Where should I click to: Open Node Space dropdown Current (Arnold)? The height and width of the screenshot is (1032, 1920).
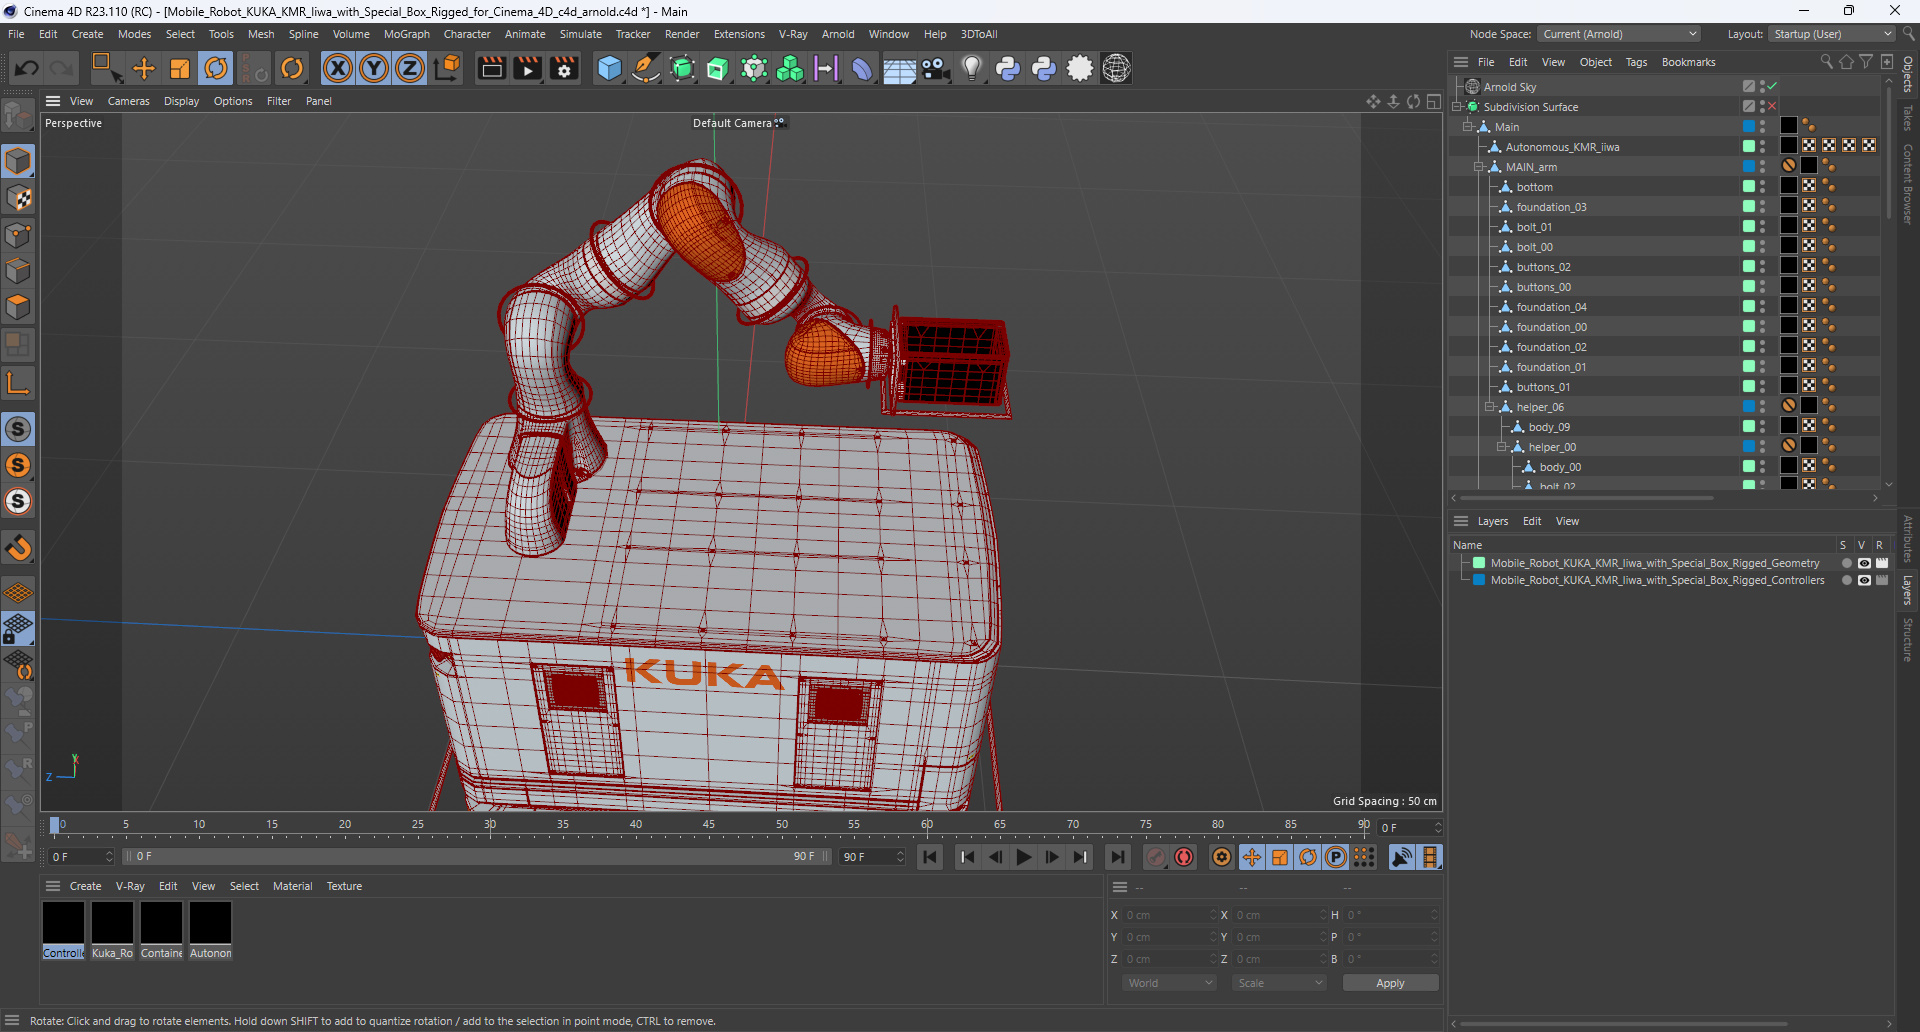pos(1618,34)
